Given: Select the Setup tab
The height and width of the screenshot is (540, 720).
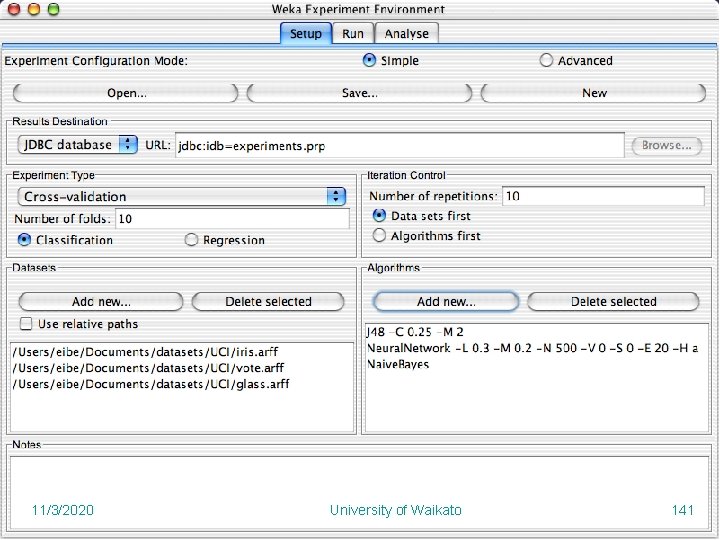Looking at the screenshot, I should 305,33.
